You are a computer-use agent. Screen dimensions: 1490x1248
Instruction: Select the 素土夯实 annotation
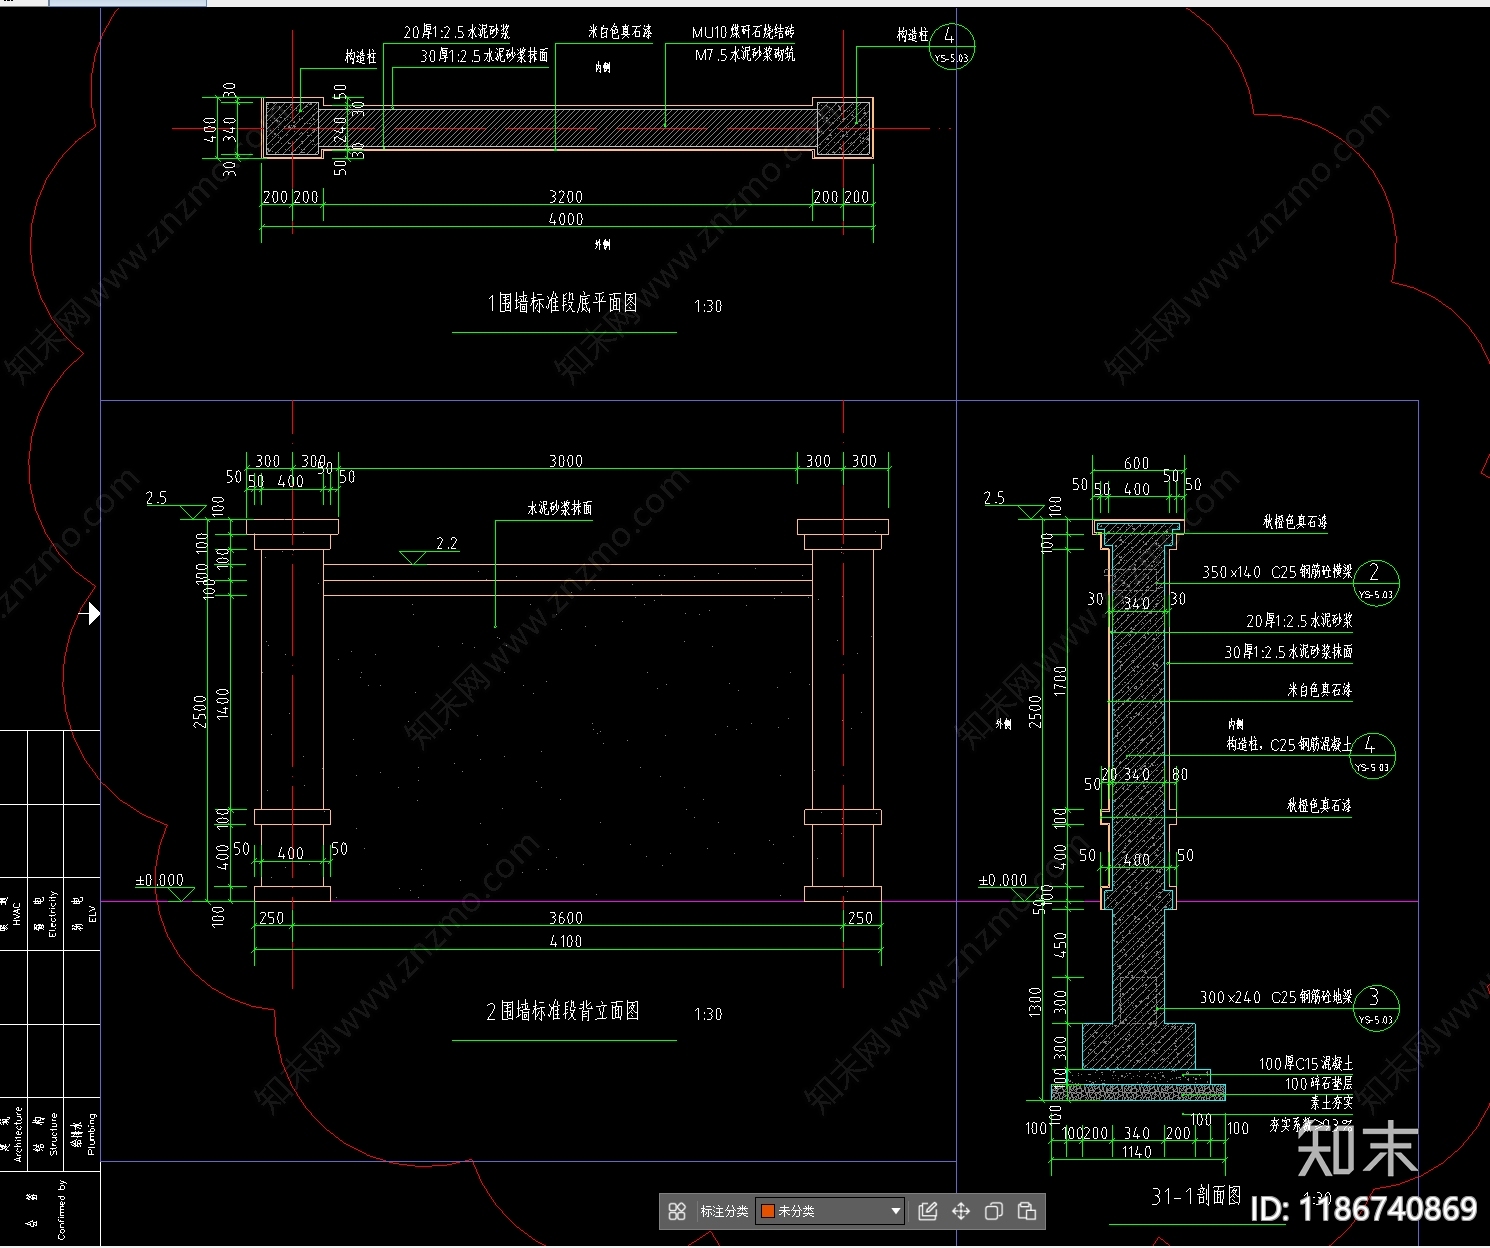tap(1332, 1102)
